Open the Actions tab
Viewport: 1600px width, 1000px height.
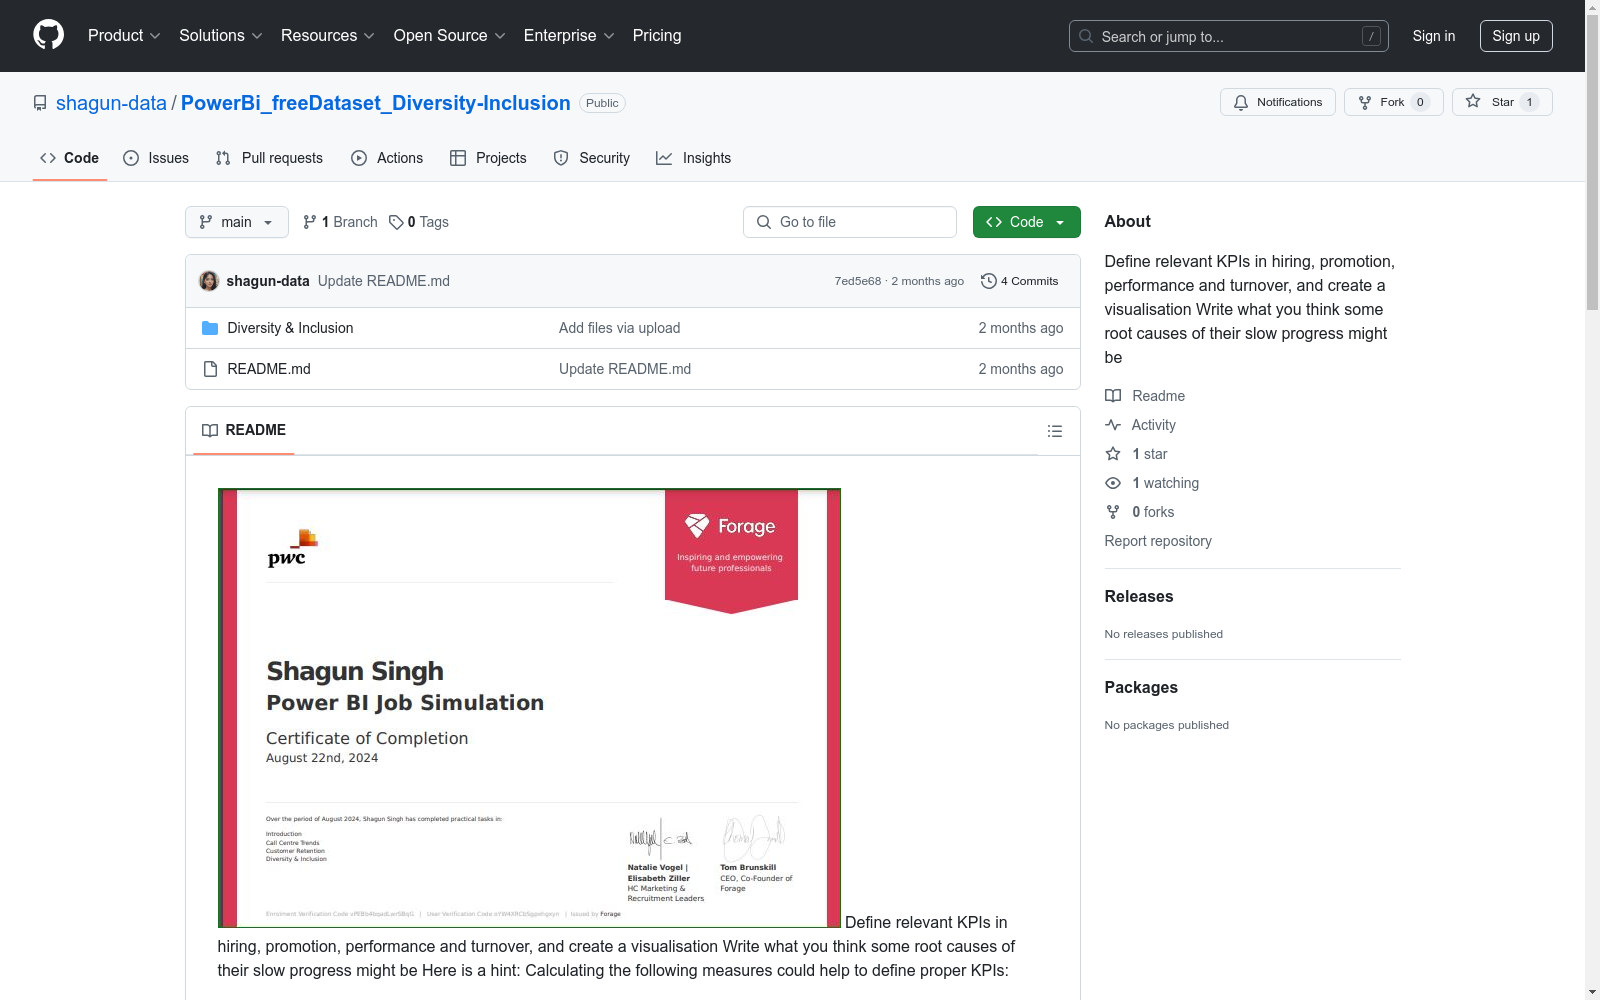coord(387,158)
